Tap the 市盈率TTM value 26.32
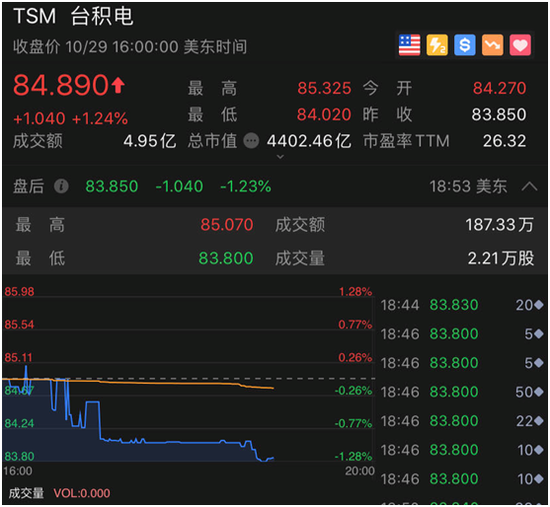Viewport: 550px width, 507px height. (x=504, y=141)
